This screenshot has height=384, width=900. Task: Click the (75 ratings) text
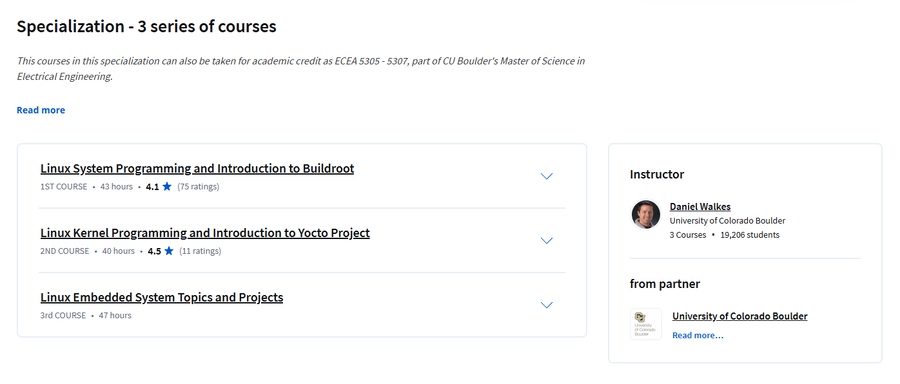point(198,187)
